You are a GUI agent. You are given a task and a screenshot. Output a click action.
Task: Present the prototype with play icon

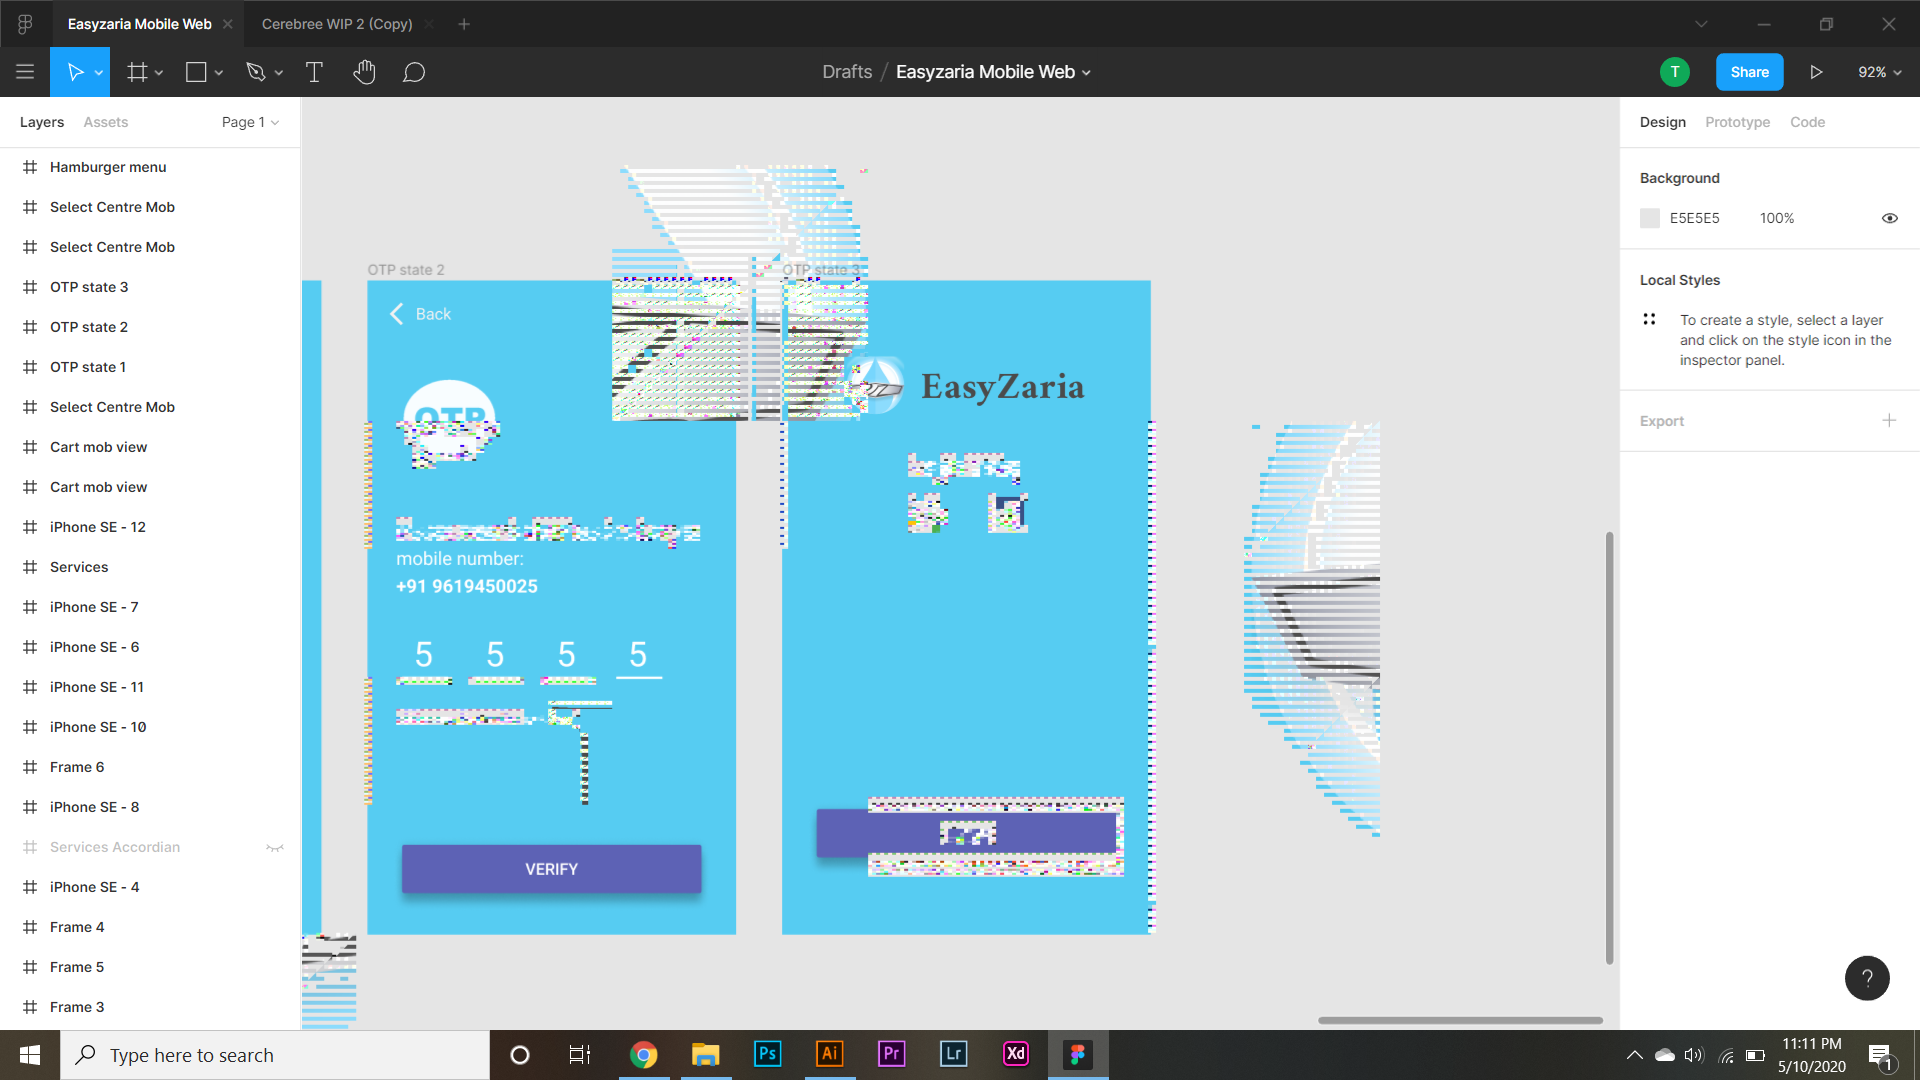1816,72
